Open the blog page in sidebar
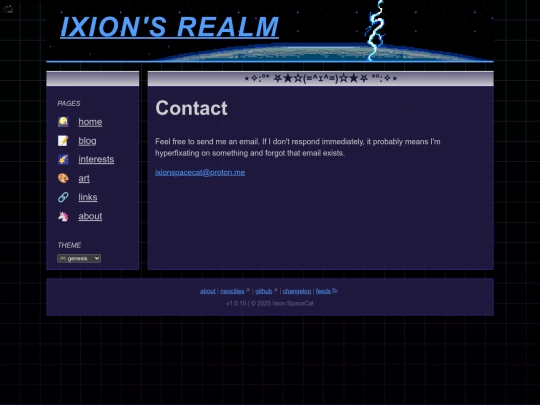The image size is (540, 405). coord(87,141)
